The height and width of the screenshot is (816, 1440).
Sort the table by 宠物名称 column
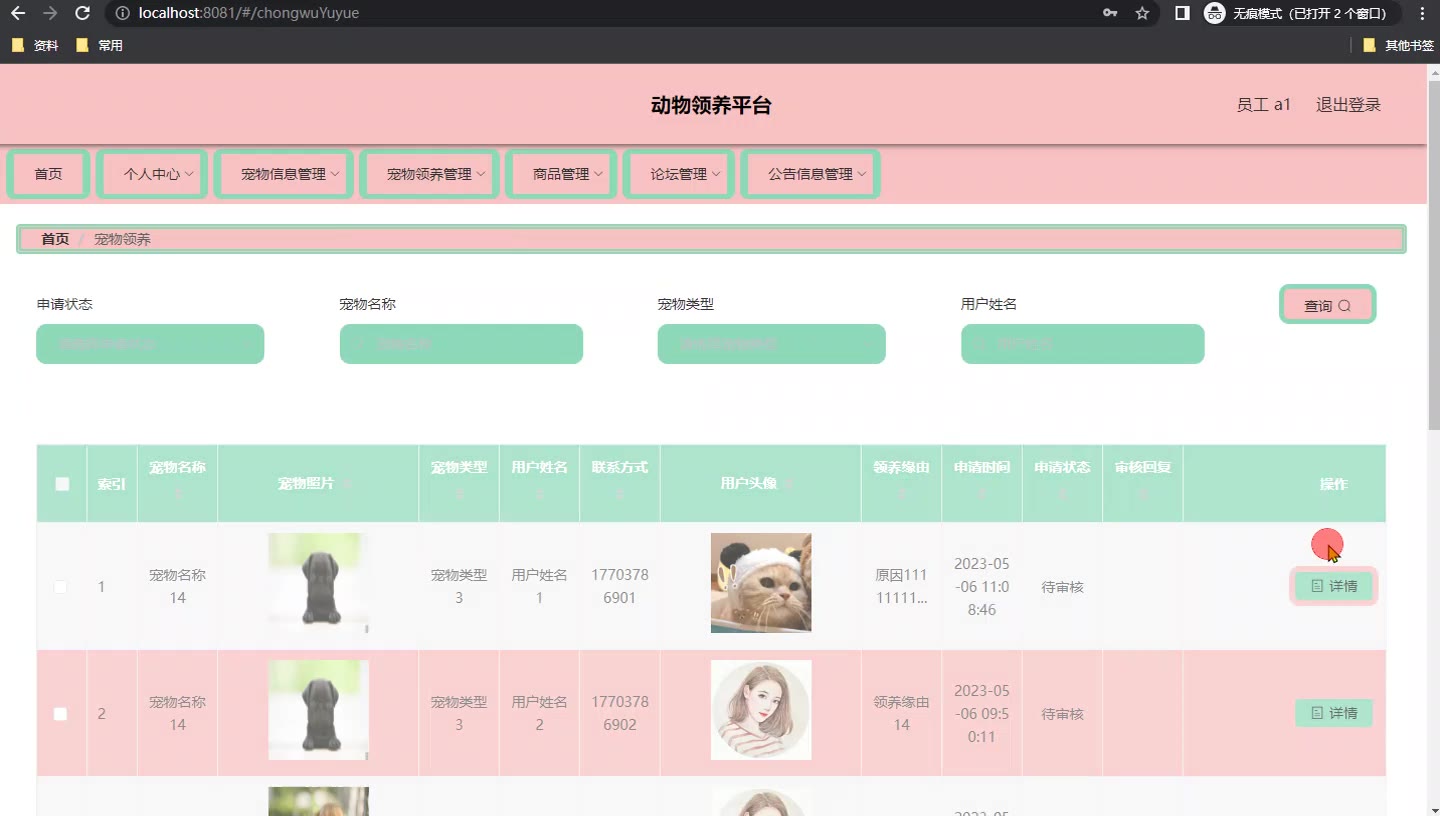coord(177,493)
